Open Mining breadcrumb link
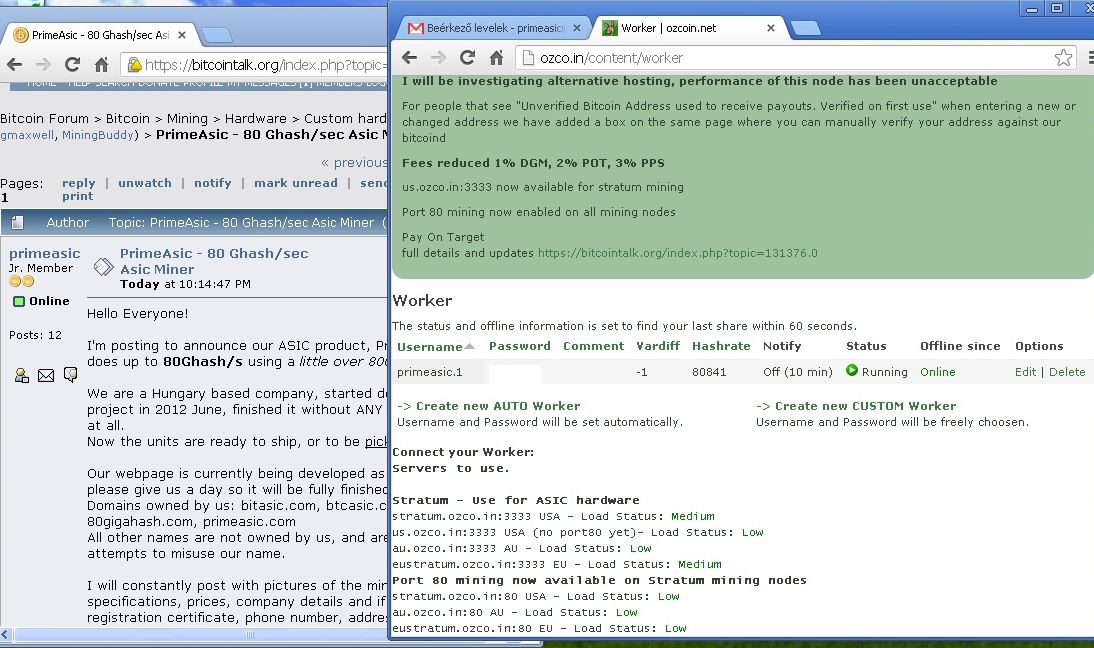 point(187,119)
